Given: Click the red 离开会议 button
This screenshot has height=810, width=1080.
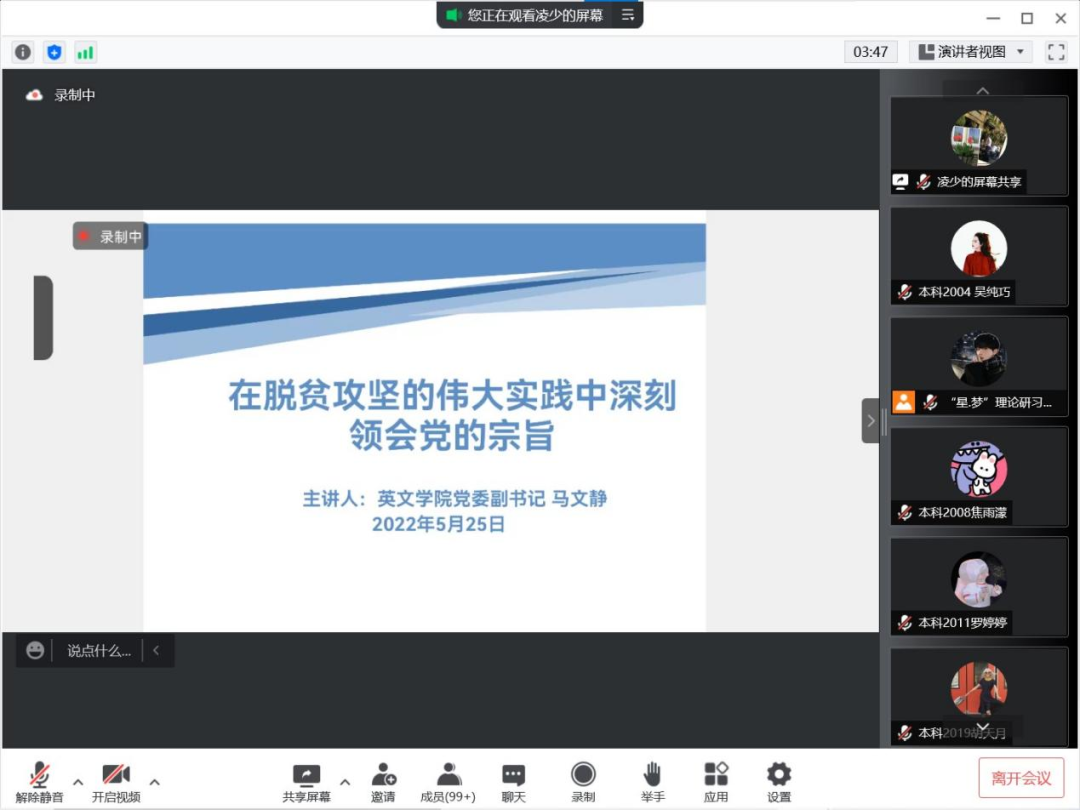Looking at the screenshot, I should tap(1021, 778).
